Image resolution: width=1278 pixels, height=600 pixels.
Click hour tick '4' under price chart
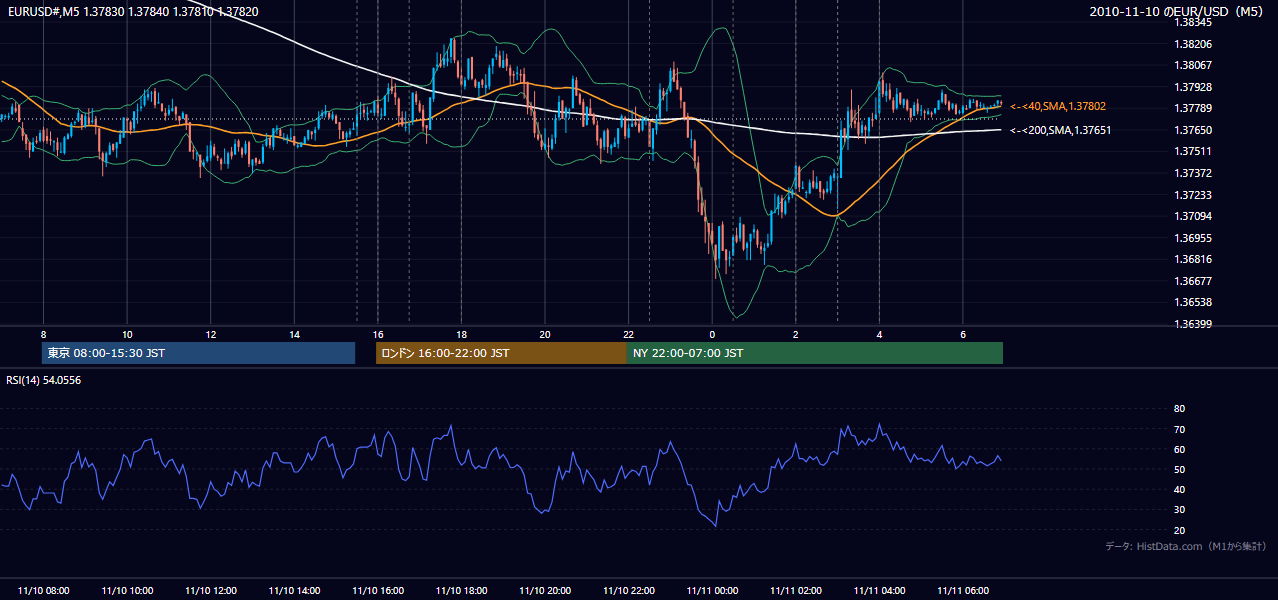pyautogui.click(x=879, y=334)
